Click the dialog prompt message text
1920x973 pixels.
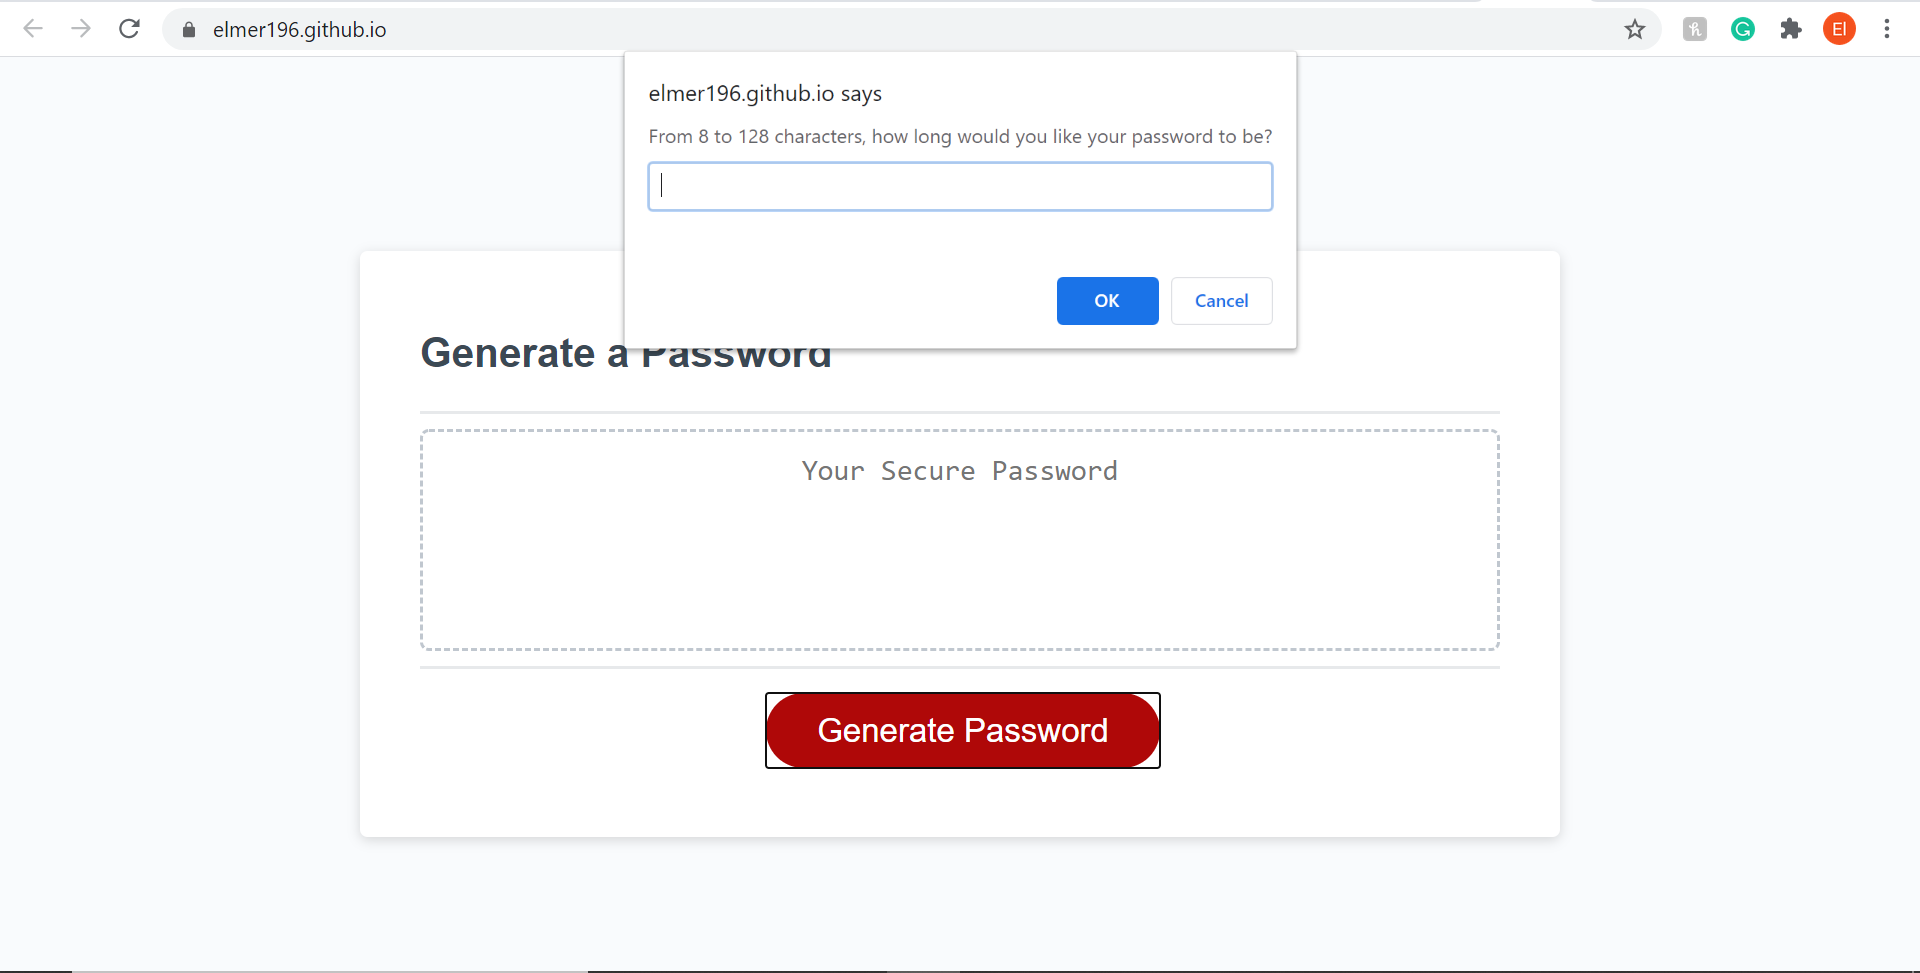959,136
